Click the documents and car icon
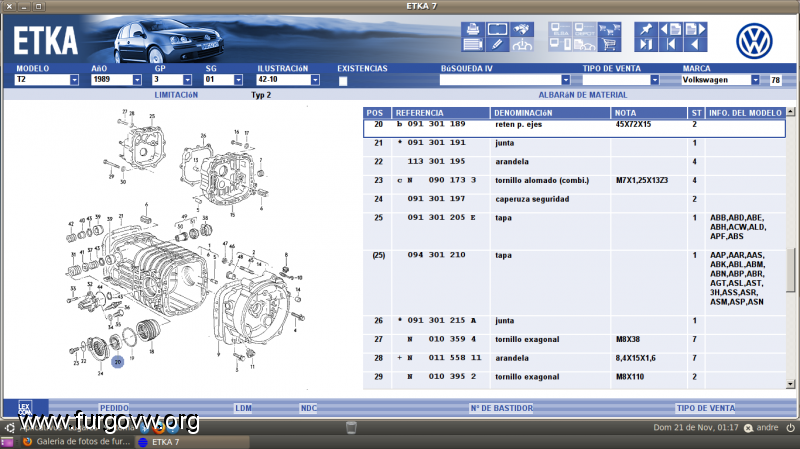Image resolution: width=800 pixels, height=449 pixels. (x=585, y=44)
